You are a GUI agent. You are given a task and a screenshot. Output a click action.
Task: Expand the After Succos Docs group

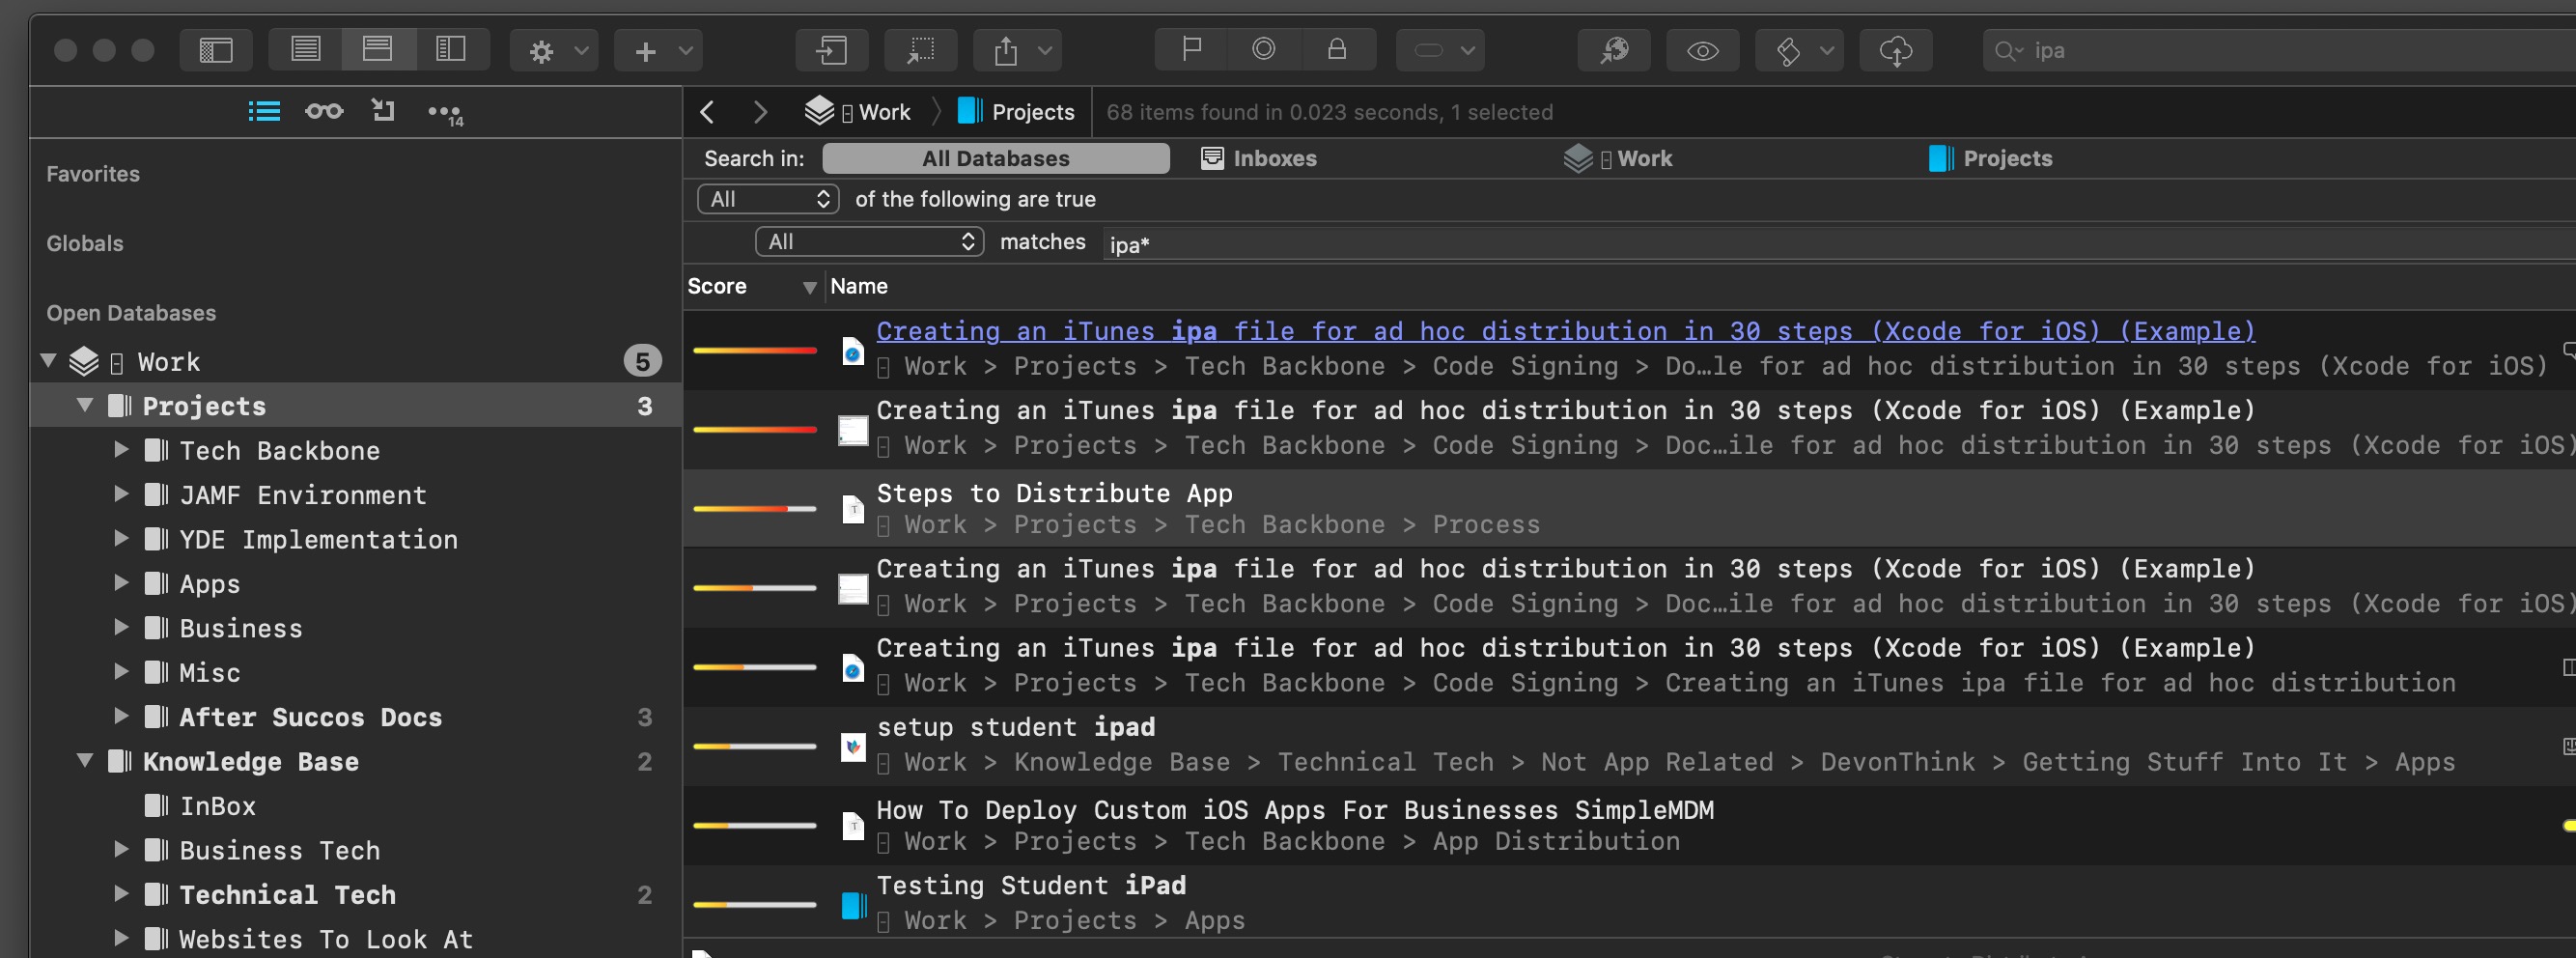coord(121,715)
